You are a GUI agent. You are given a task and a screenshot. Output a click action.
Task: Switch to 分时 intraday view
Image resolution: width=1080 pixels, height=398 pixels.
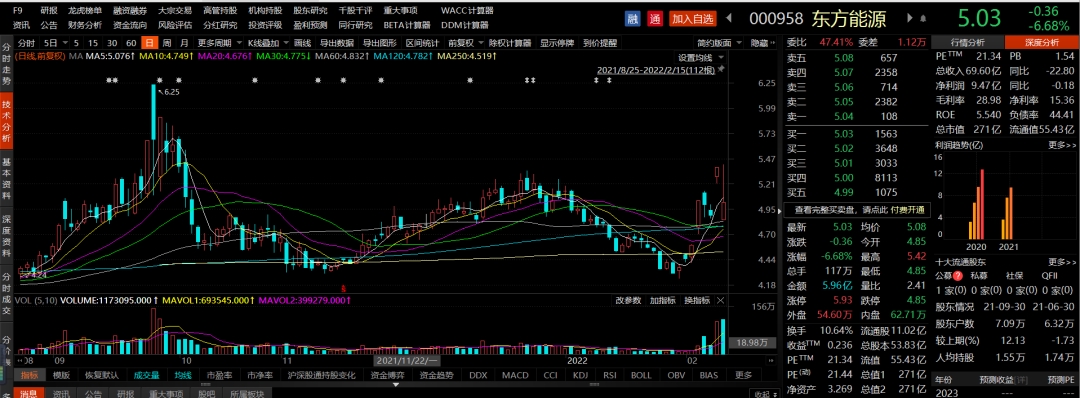point(25,43)
